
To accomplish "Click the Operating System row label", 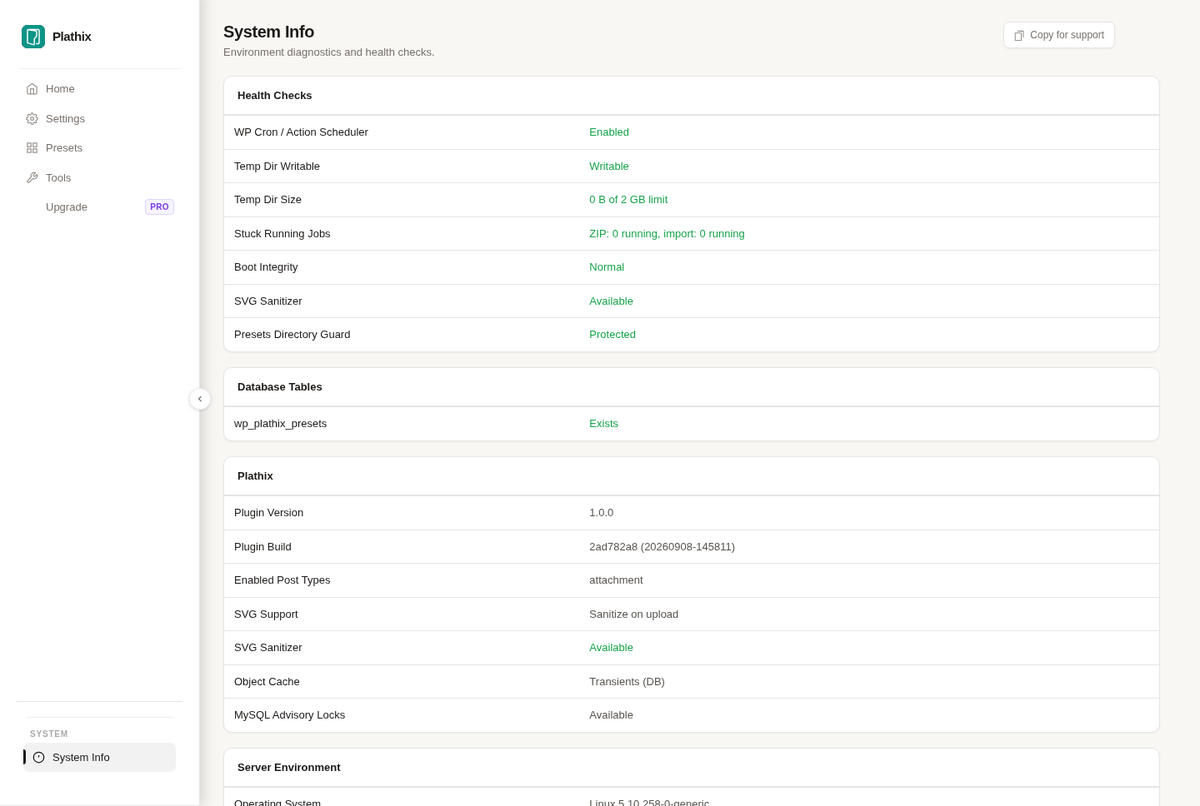I will [278, 803].
